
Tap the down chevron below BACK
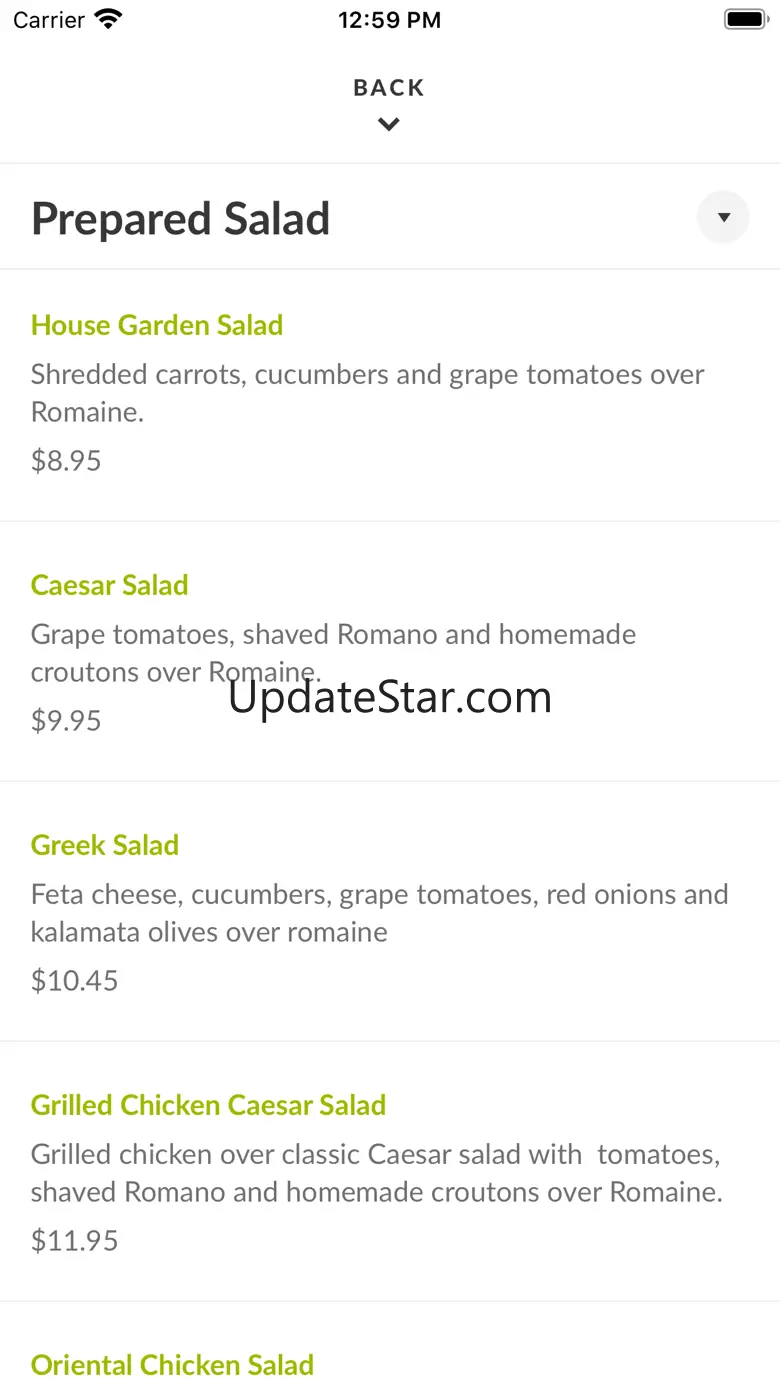[389, 124]
